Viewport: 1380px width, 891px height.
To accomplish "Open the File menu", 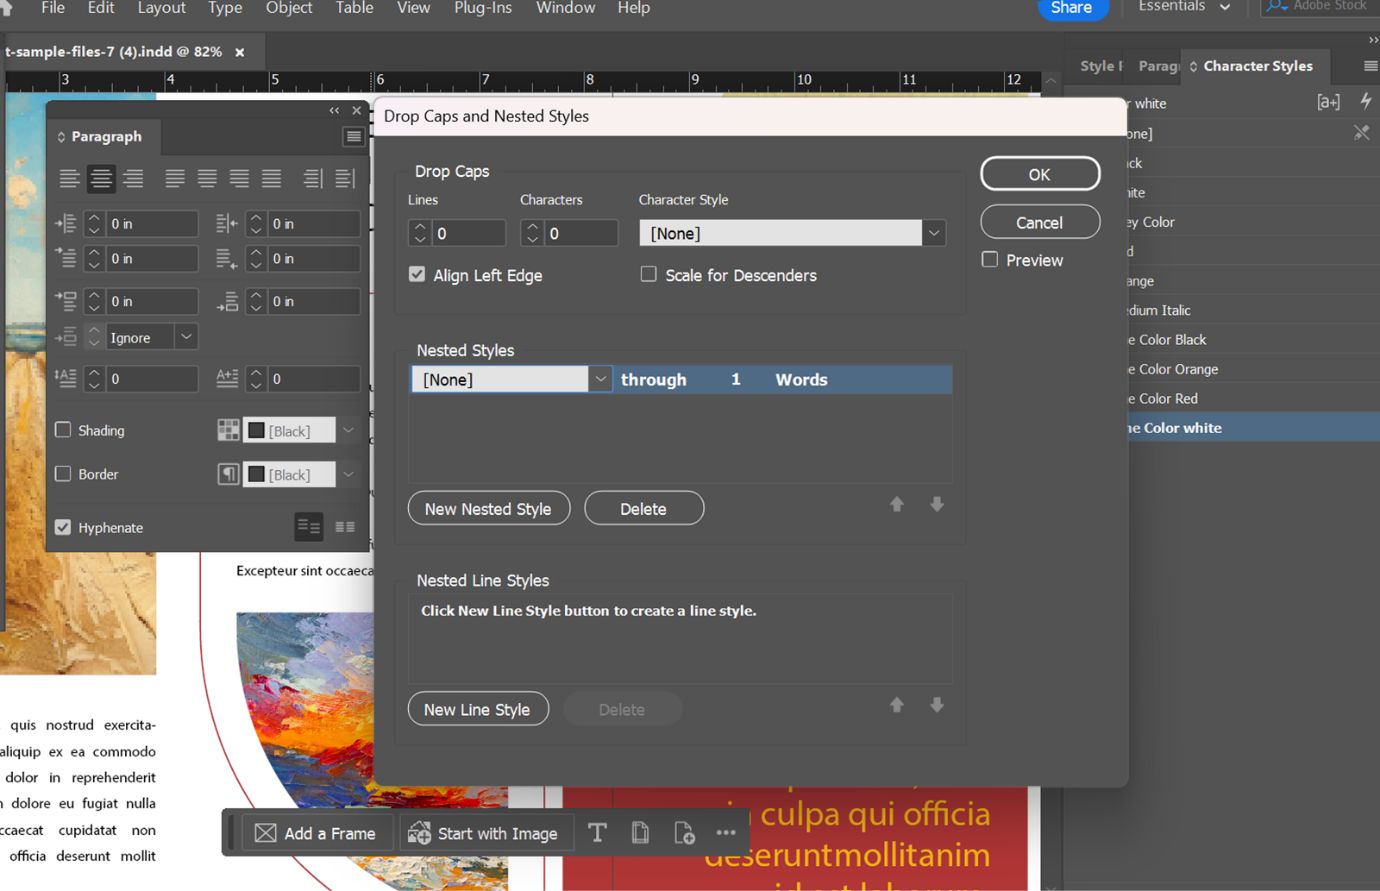I will [x=53, y=8].
